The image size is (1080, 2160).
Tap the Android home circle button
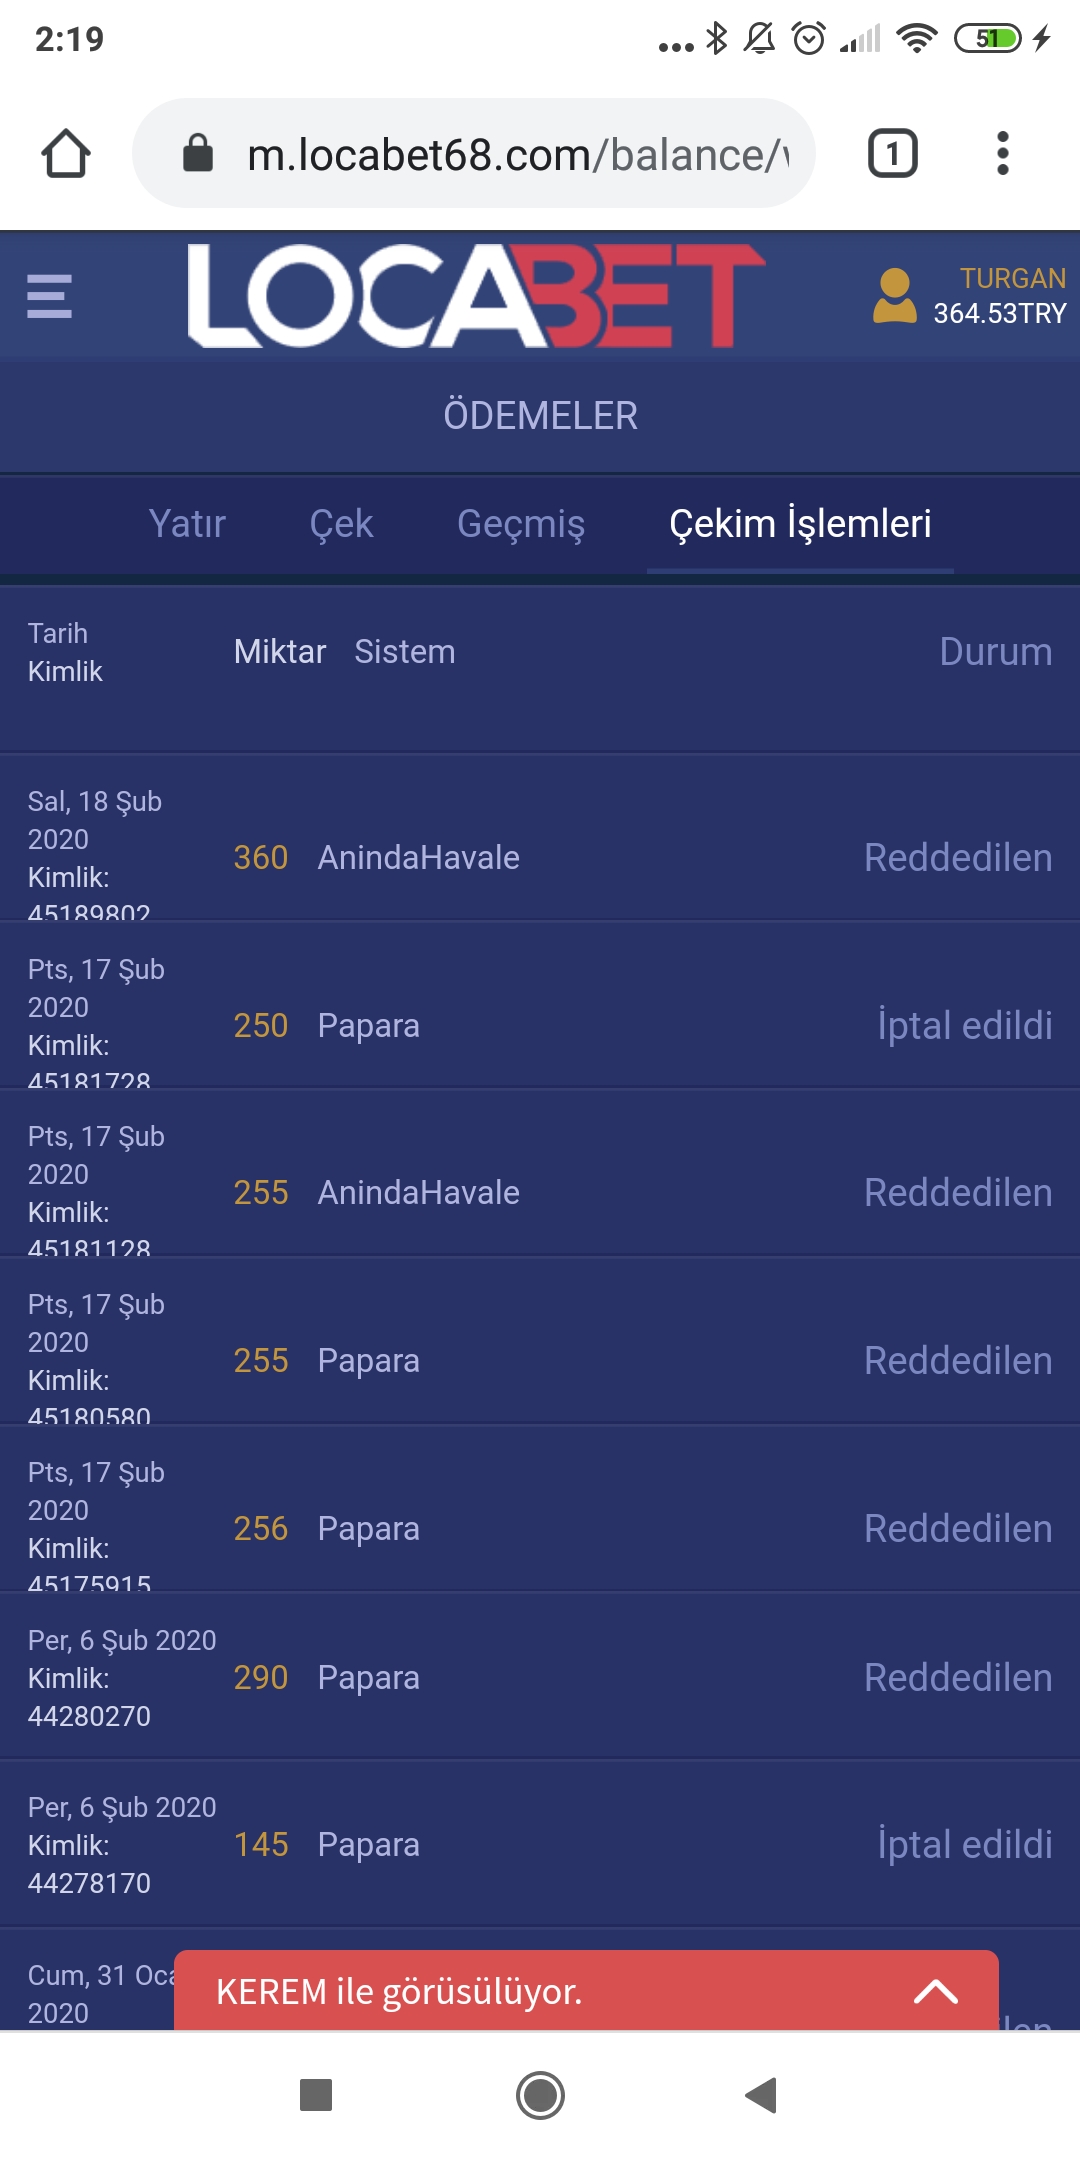click(540, 2095)
